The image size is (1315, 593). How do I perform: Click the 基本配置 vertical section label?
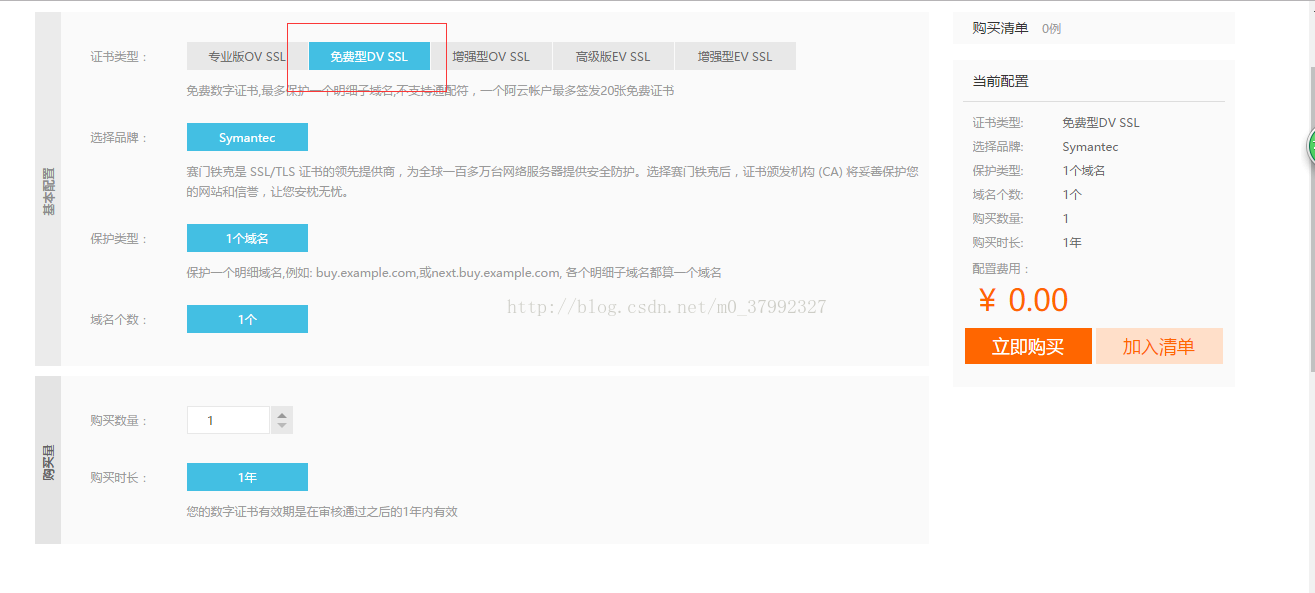click(x=48, y=190)
